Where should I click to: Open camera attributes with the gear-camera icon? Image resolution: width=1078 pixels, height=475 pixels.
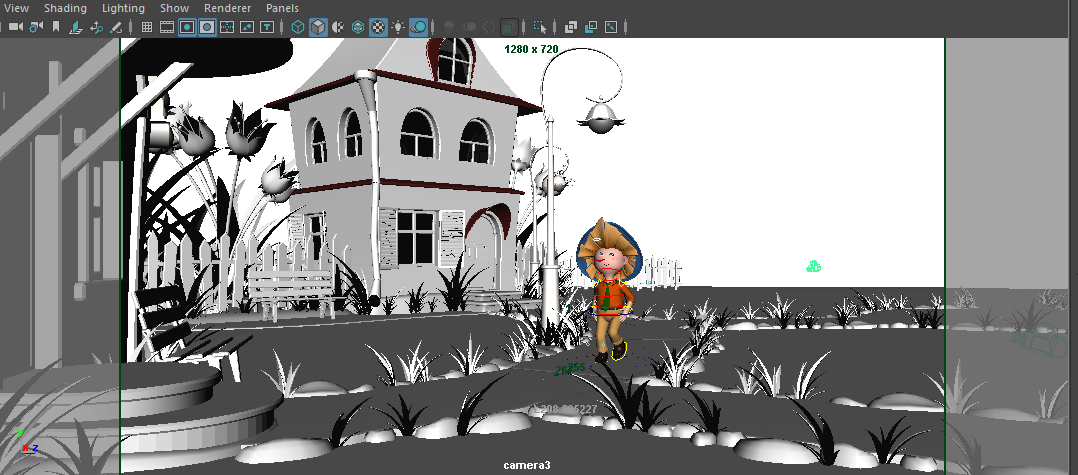tap(35, 27)
